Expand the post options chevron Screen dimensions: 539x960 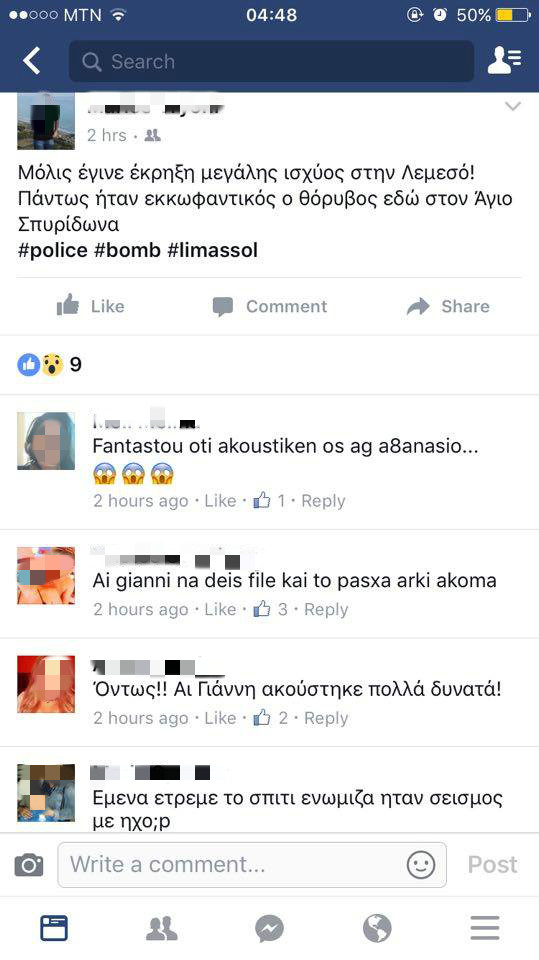click(512, 107)
